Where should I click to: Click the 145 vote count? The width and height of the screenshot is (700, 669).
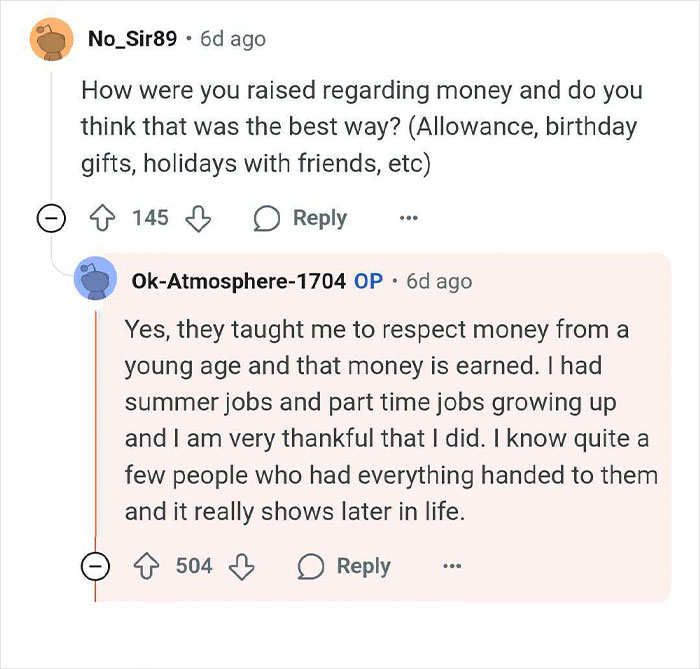[x=151, y=218]
